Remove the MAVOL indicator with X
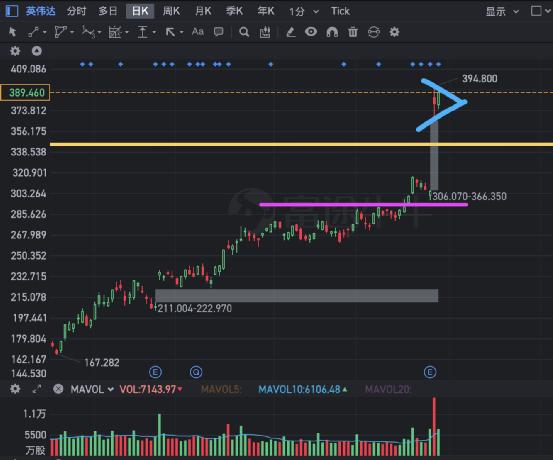The height and width of the screenshot is (460, 553). pyautogui.click(x=58, y=389)
